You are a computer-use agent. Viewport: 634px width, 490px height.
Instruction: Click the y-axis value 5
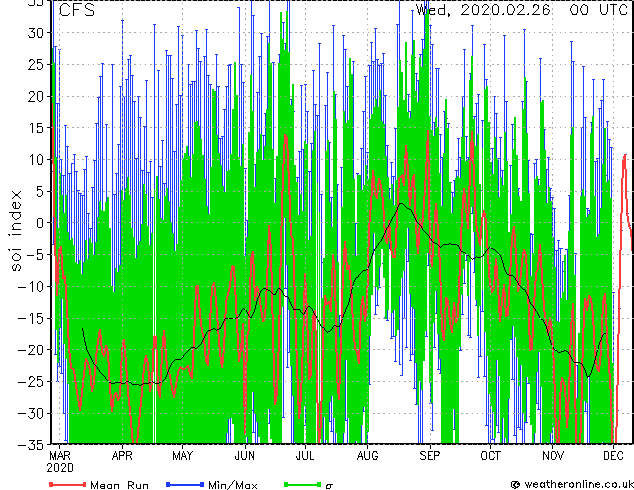coord(39,191)
